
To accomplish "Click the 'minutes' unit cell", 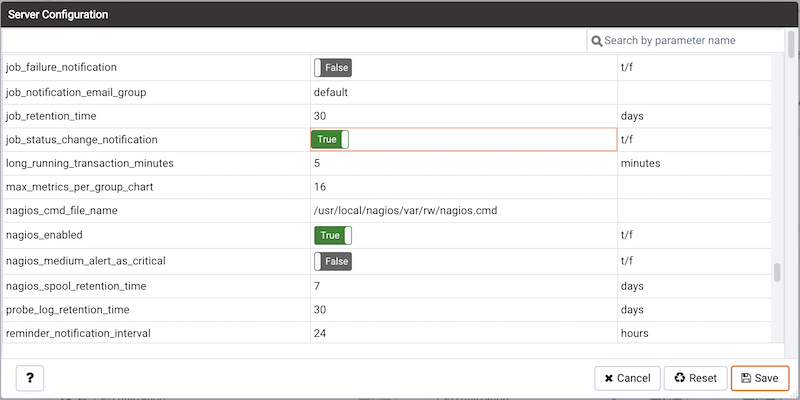I will 694,163.
